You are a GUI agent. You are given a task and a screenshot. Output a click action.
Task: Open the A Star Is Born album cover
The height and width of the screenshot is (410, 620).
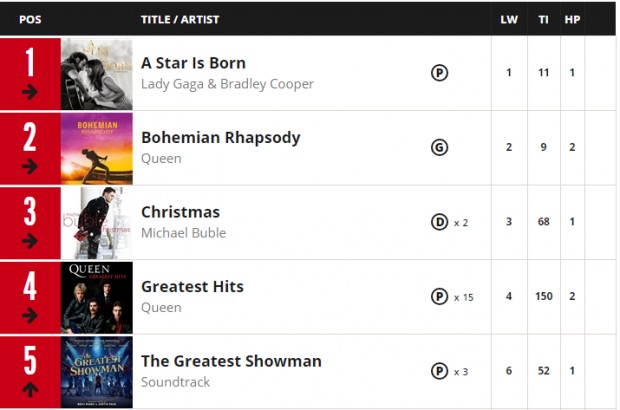tap(97, 74)
